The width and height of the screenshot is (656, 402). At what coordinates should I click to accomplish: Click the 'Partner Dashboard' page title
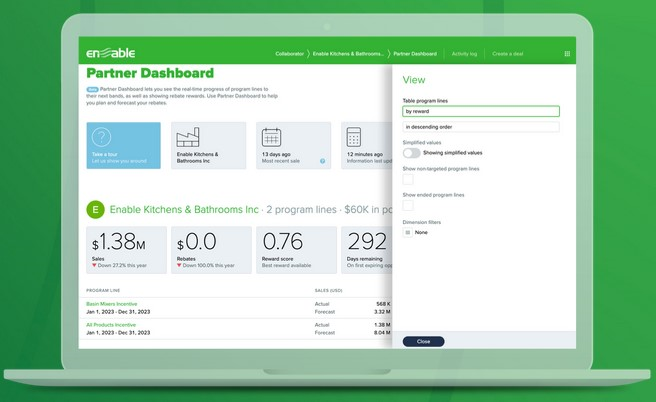(x=150, y=73)
